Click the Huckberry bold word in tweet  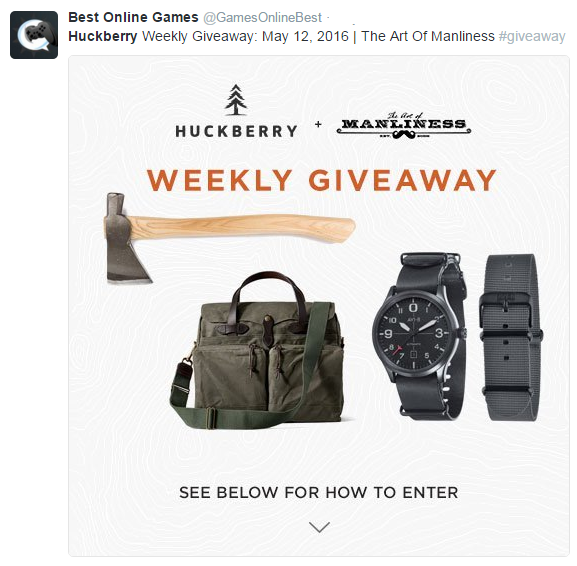point(103,36)
